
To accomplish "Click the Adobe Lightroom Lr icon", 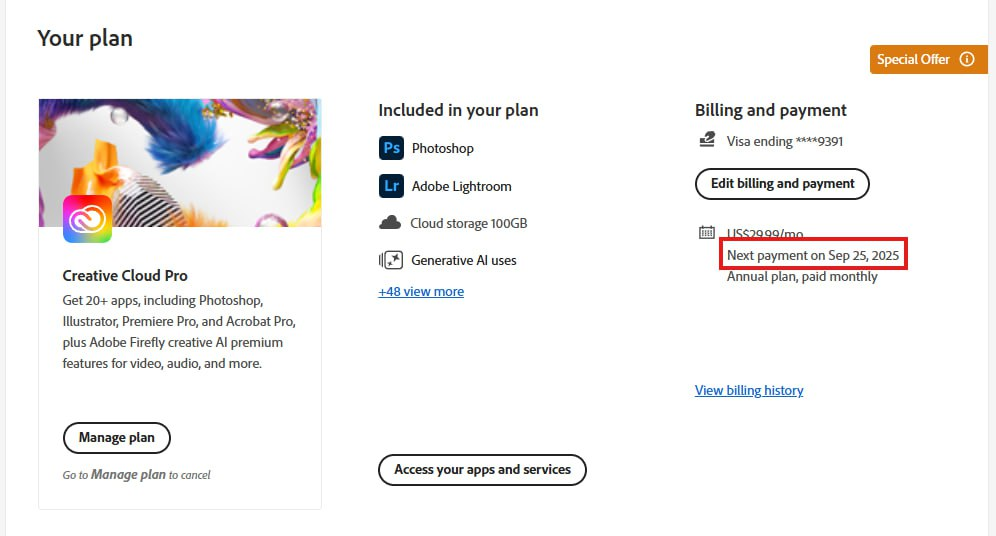I will pos(391,186).
